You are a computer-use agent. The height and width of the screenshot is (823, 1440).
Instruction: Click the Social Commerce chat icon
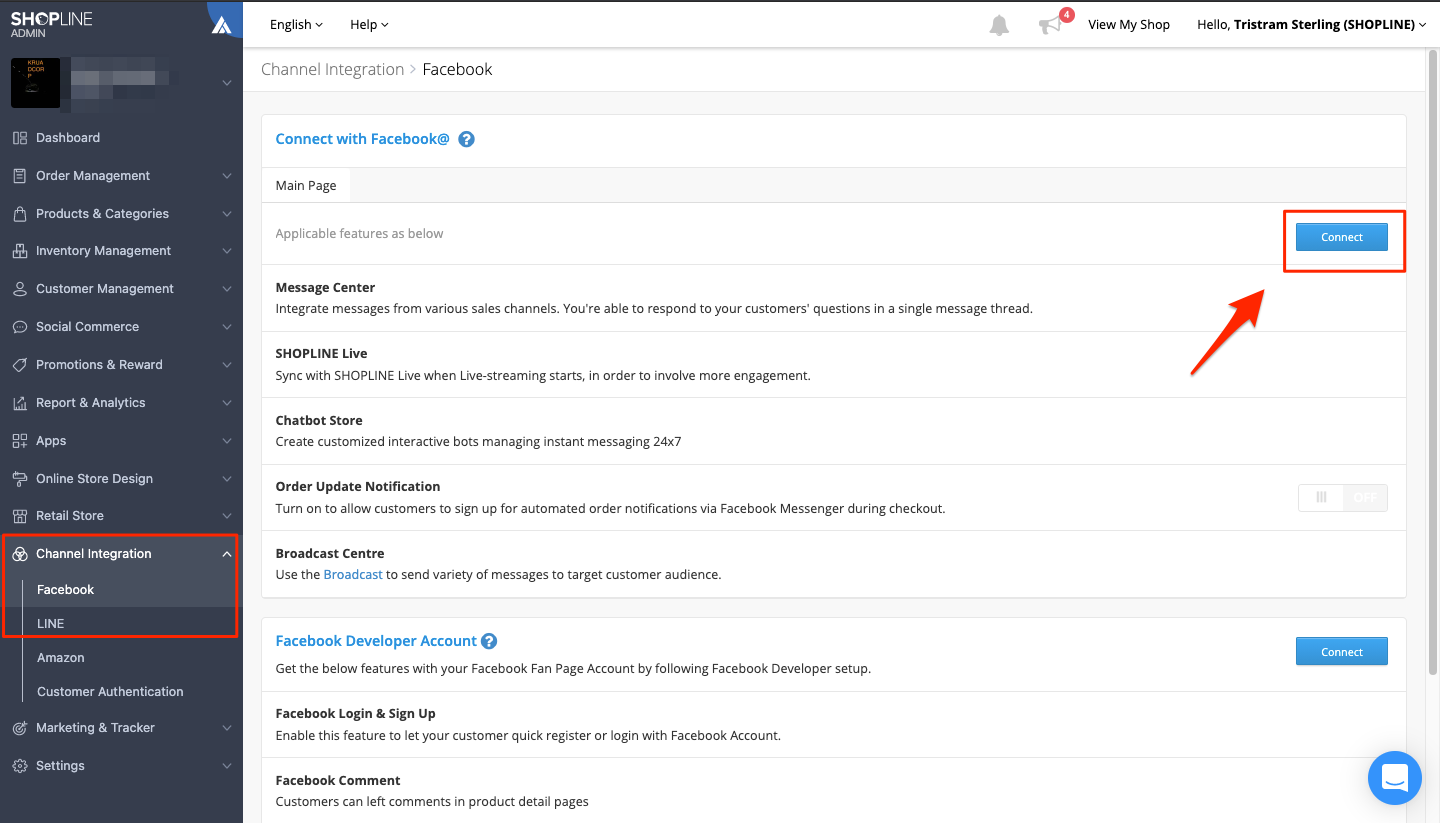coord(19,327)
